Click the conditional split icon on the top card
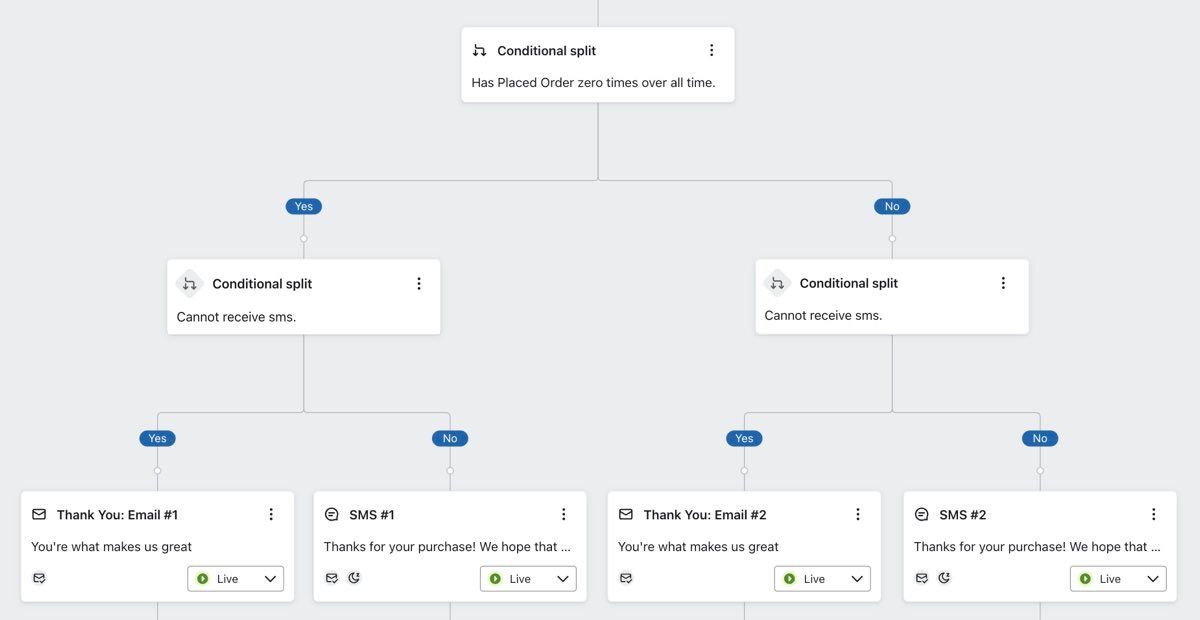 479,49
